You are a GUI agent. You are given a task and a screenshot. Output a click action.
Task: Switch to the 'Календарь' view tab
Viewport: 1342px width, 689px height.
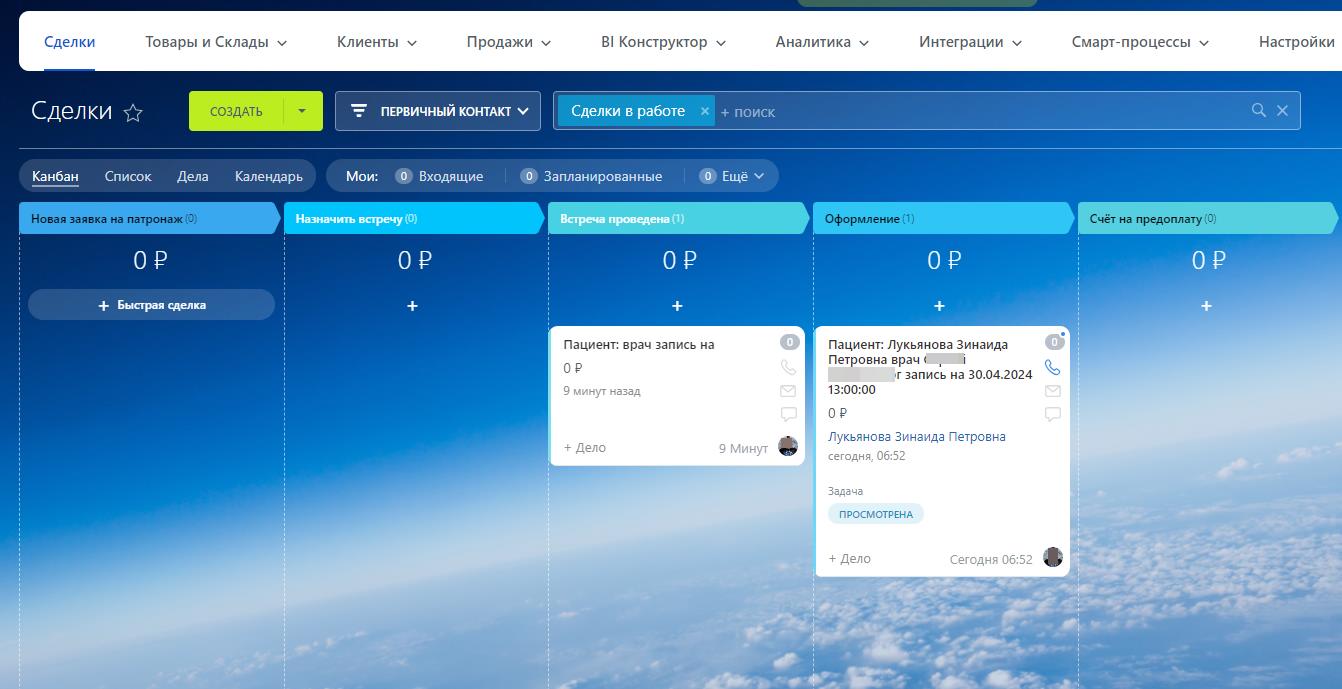(268, 176)
